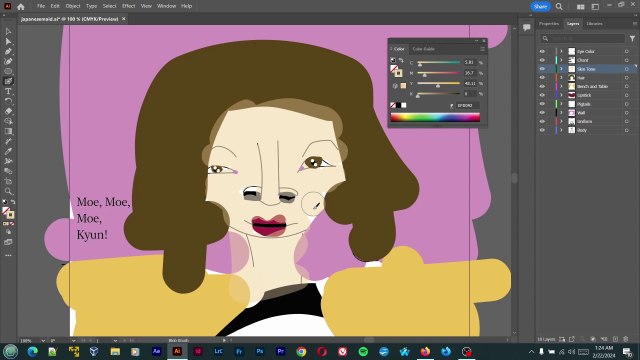Viewport: 640px width, 360px height.
Task: Click the hex color value field
Action: point(468,105)
